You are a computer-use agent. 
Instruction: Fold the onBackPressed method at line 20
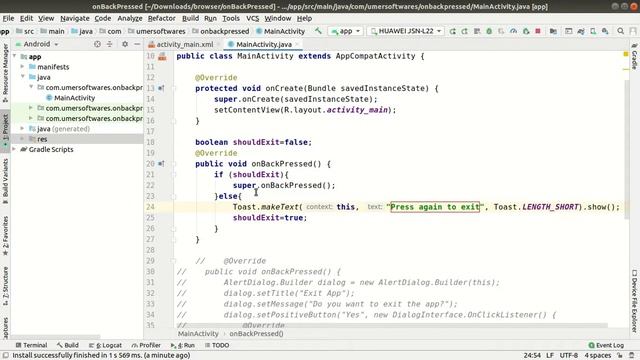point(173,164)
